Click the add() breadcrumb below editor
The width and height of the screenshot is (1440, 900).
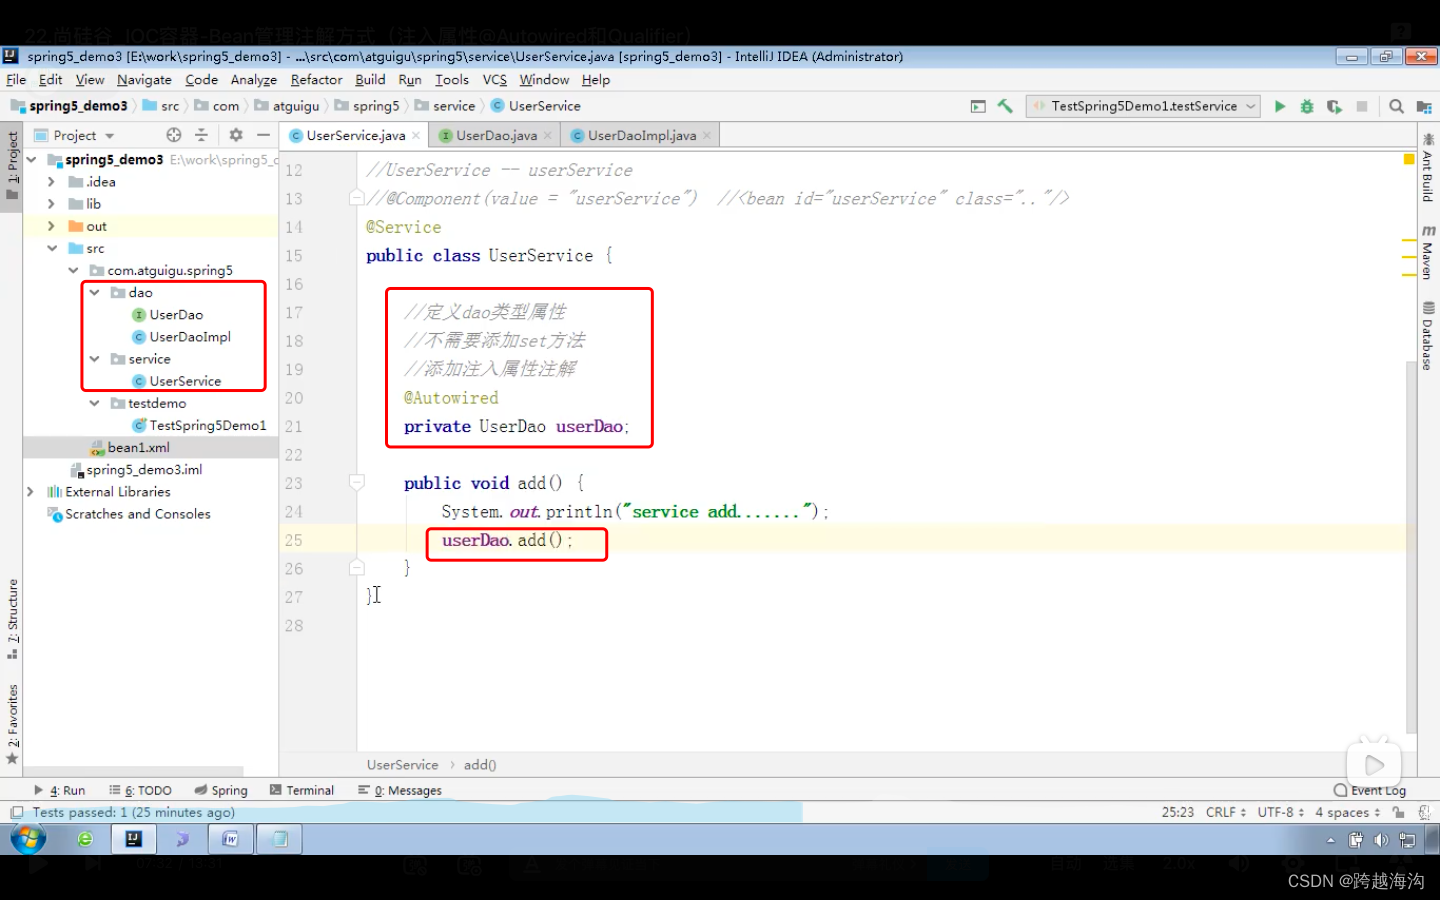tap(480, 765)
